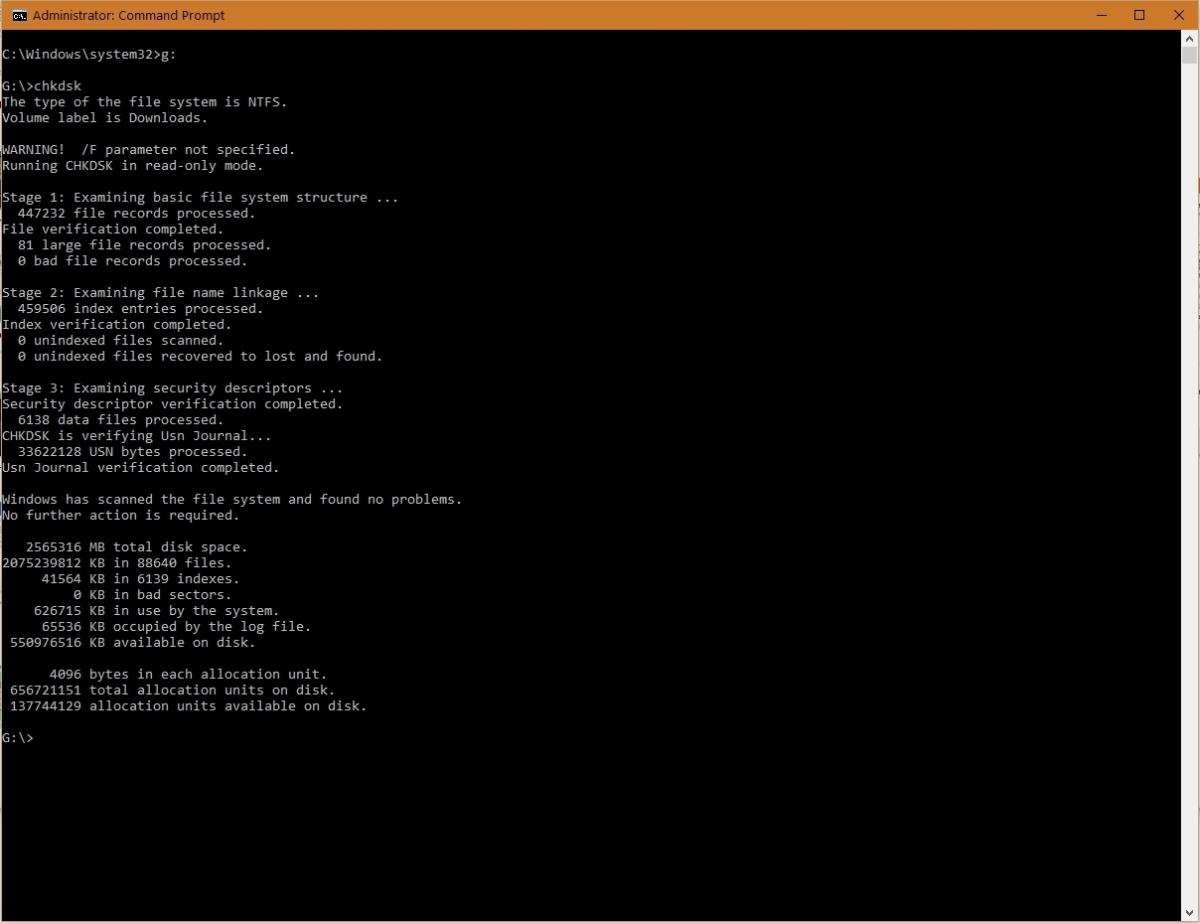Click '81 large file records processed.' line
1200x923 pixels.
click(145, 245)
